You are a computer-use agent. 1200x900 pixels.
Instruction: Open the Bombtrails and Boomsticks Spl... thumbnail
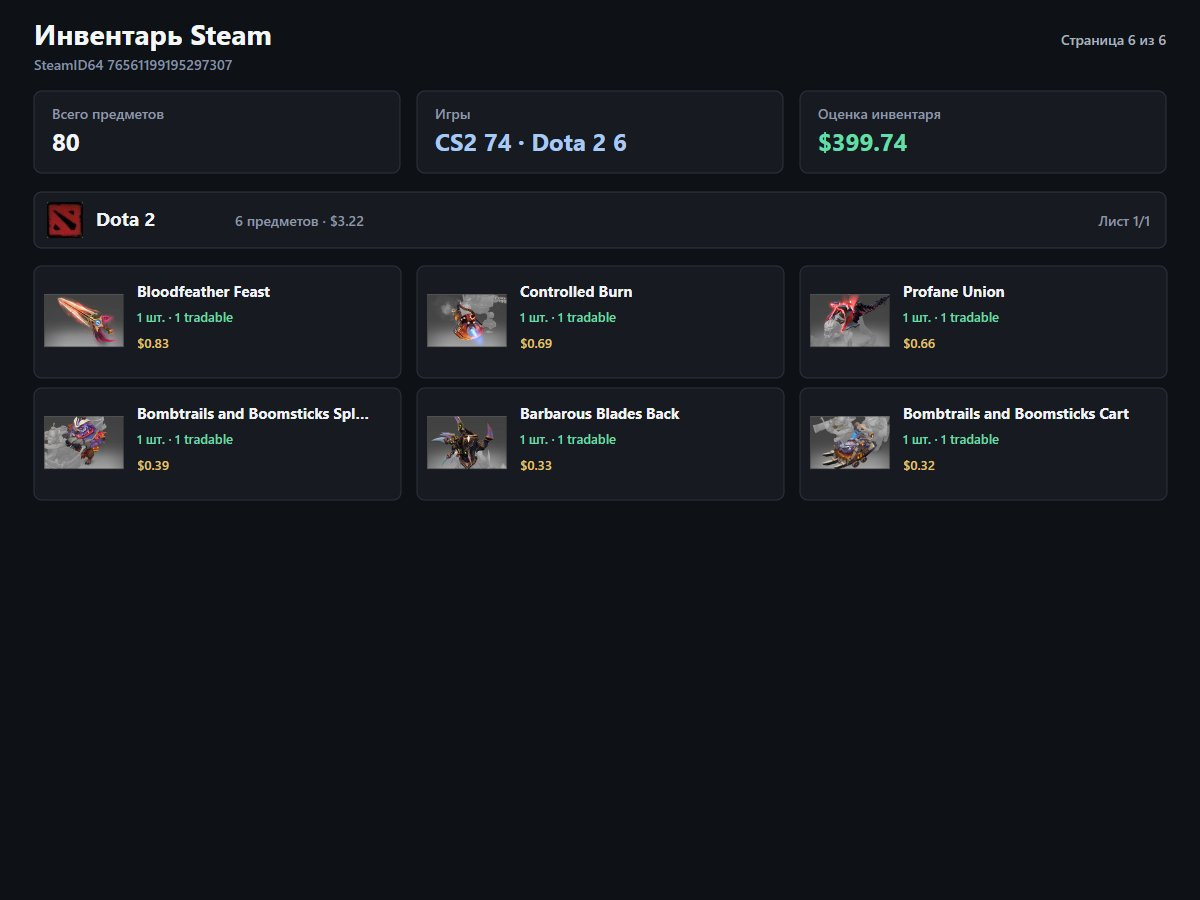click(84, 443)
